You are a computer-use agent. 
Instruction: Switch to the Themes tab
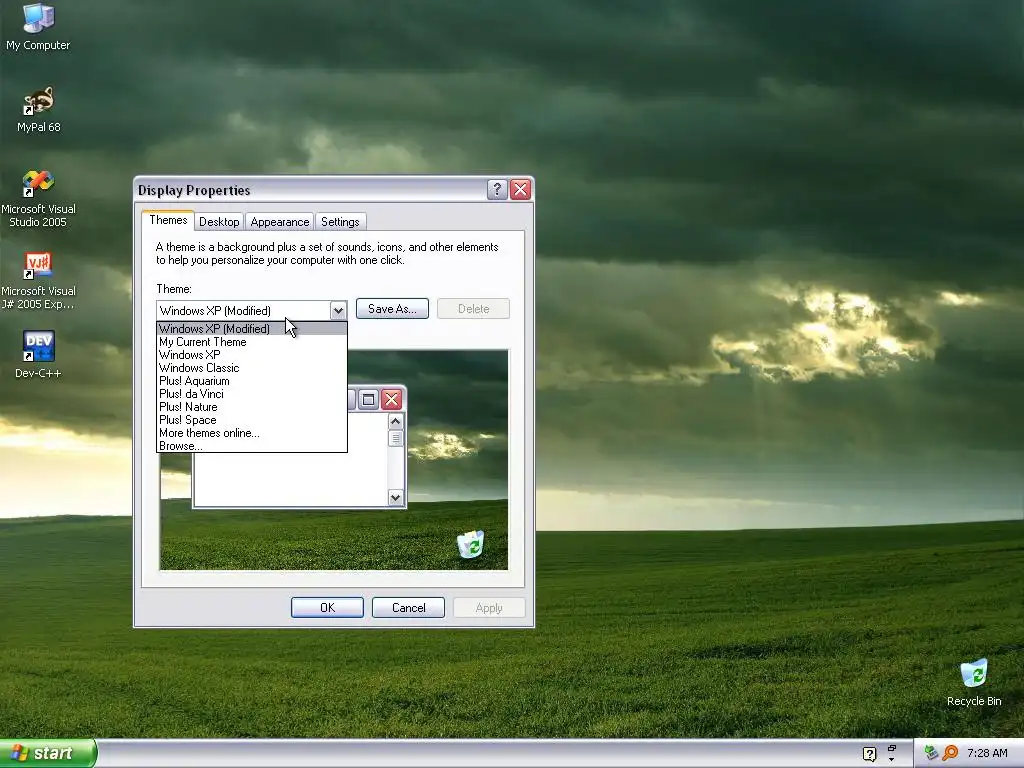(168, 220)
